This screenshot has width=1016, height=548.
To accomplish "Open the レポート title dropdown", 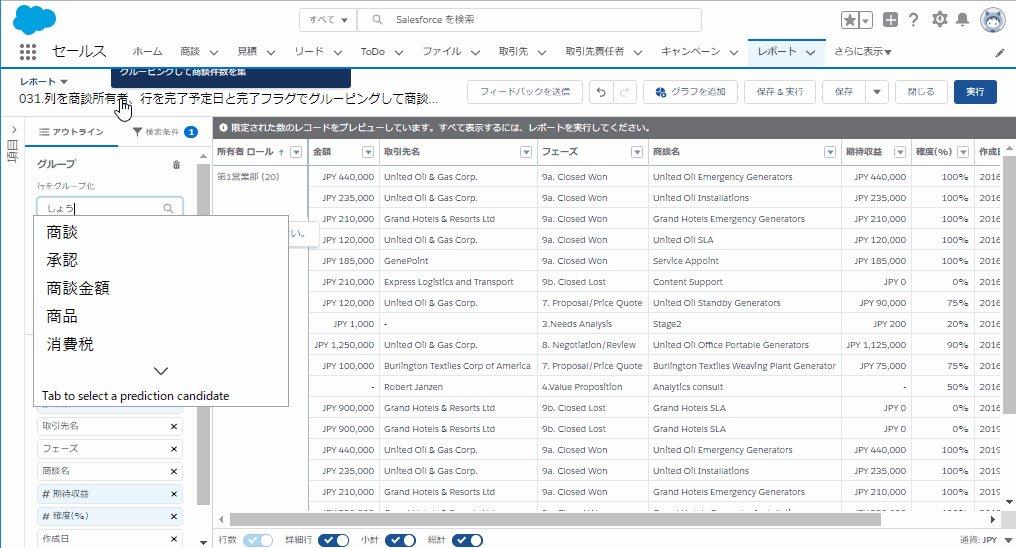I will click(64, 82).
